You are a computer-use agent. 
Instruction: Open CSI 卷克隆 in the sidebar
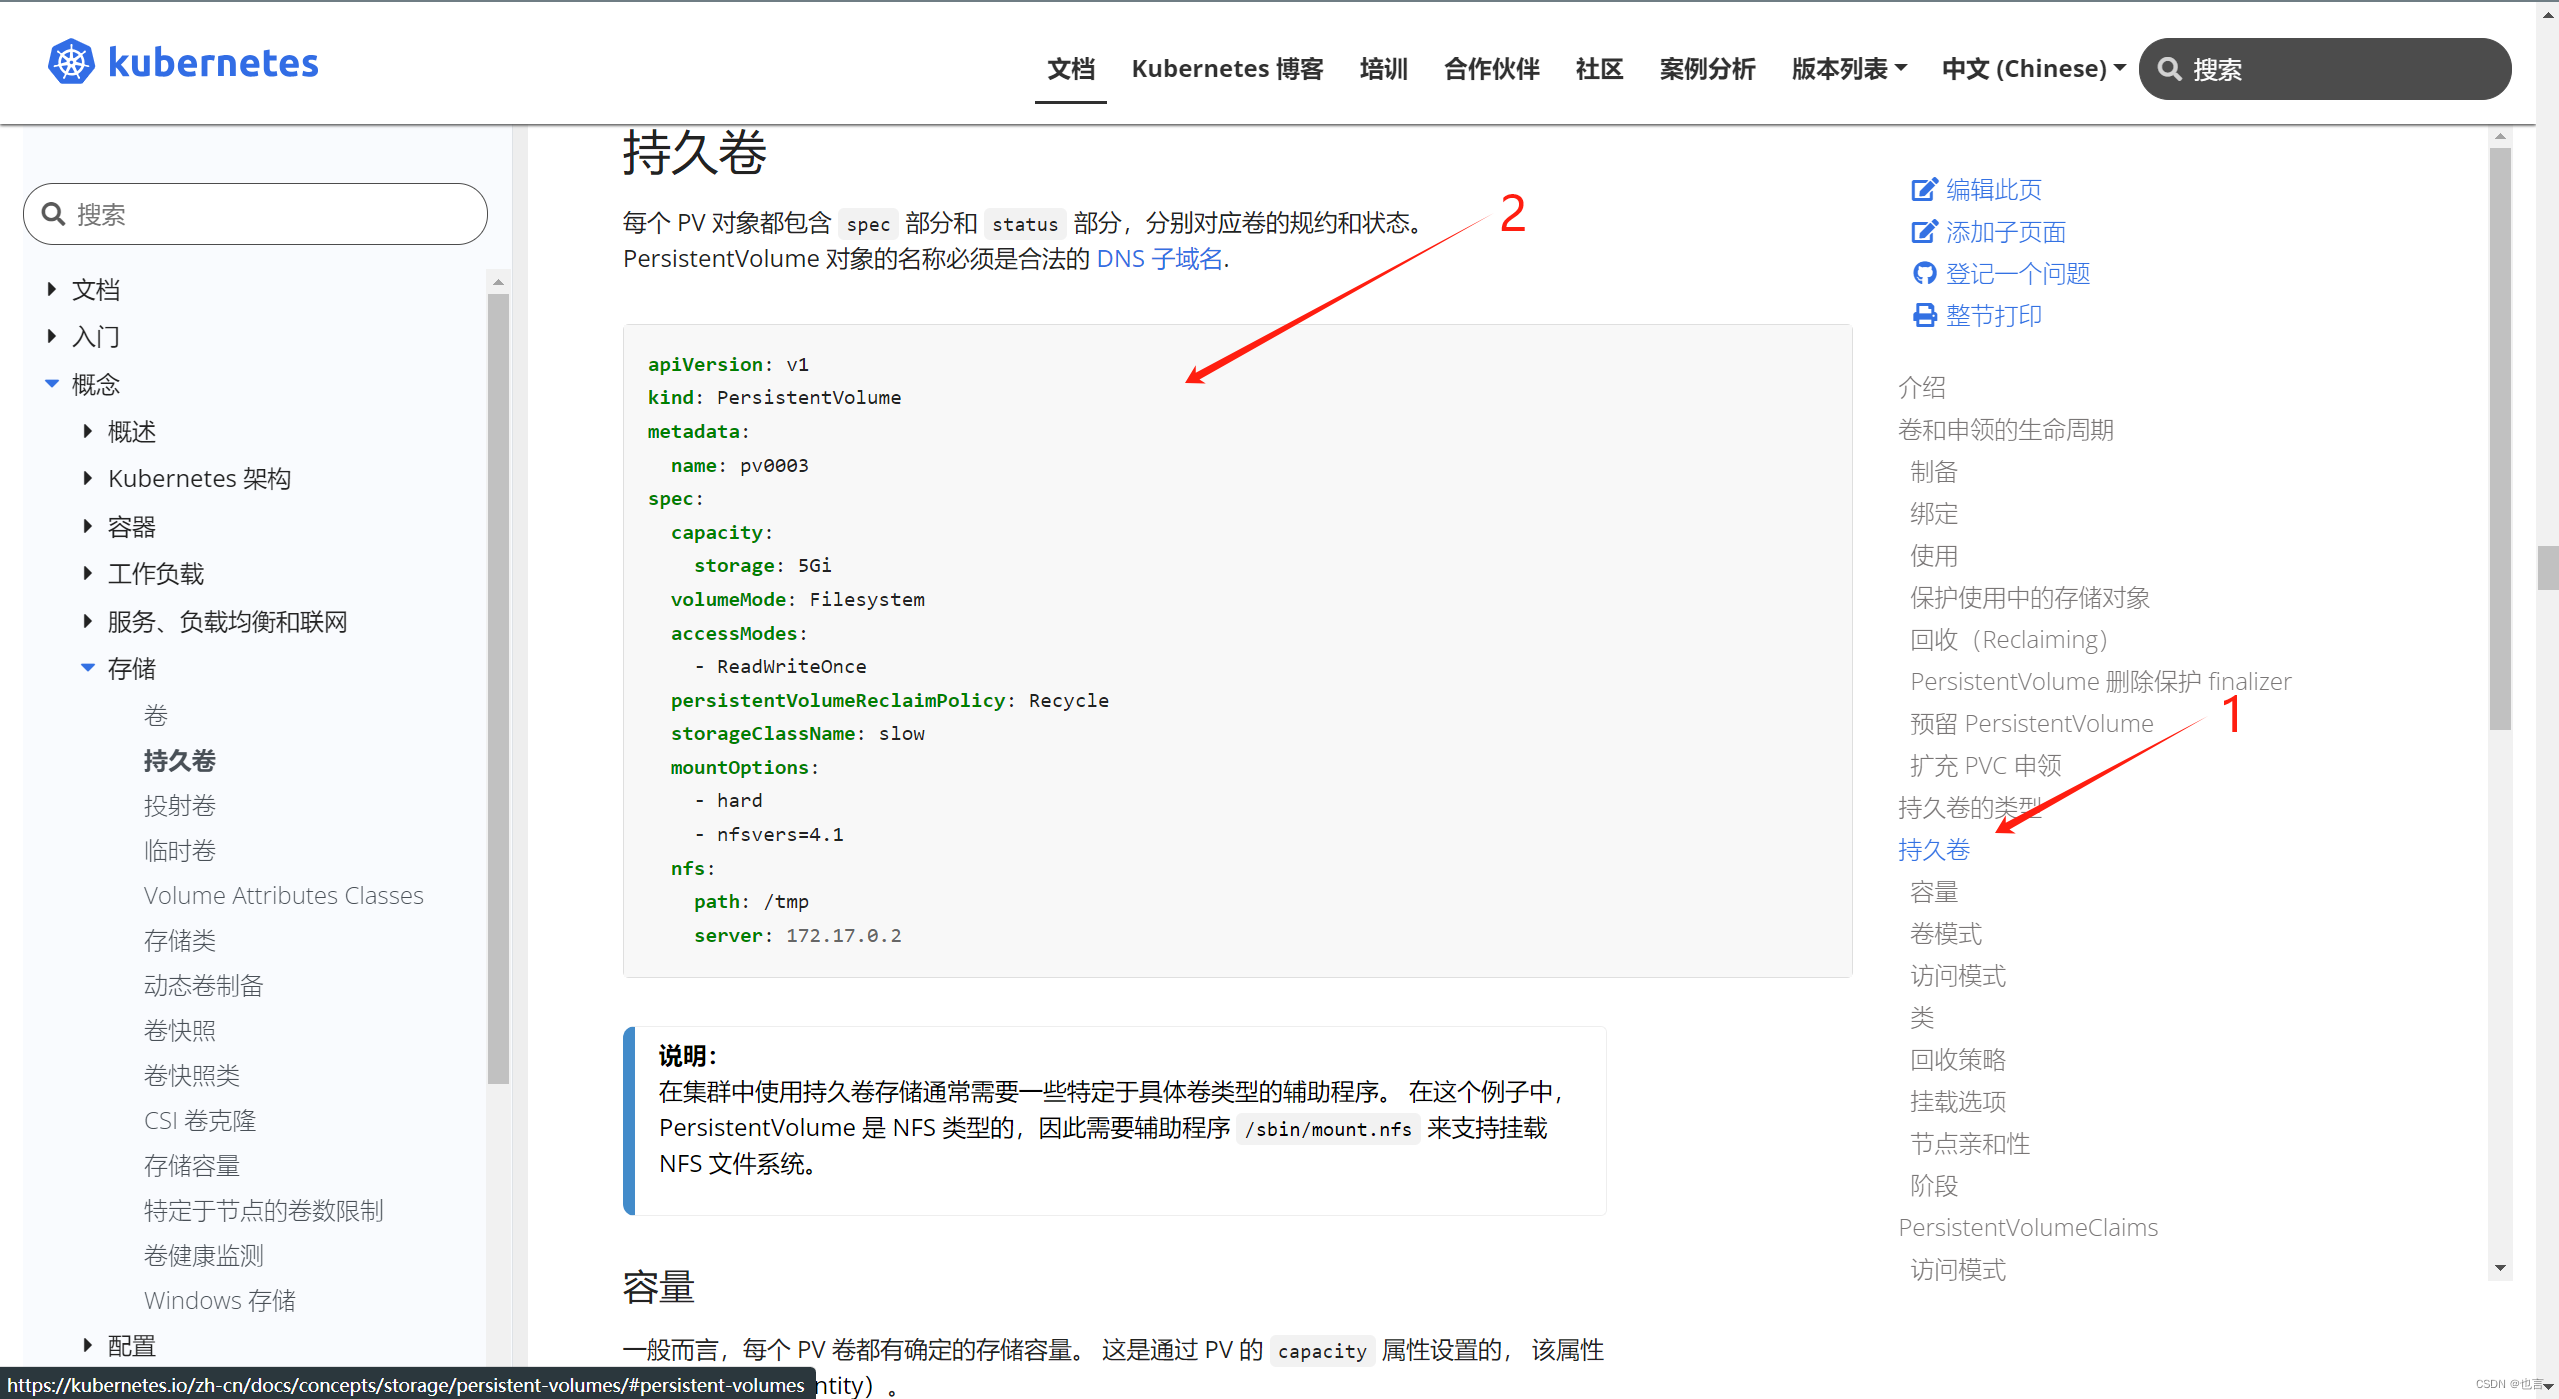point(200,1120)
